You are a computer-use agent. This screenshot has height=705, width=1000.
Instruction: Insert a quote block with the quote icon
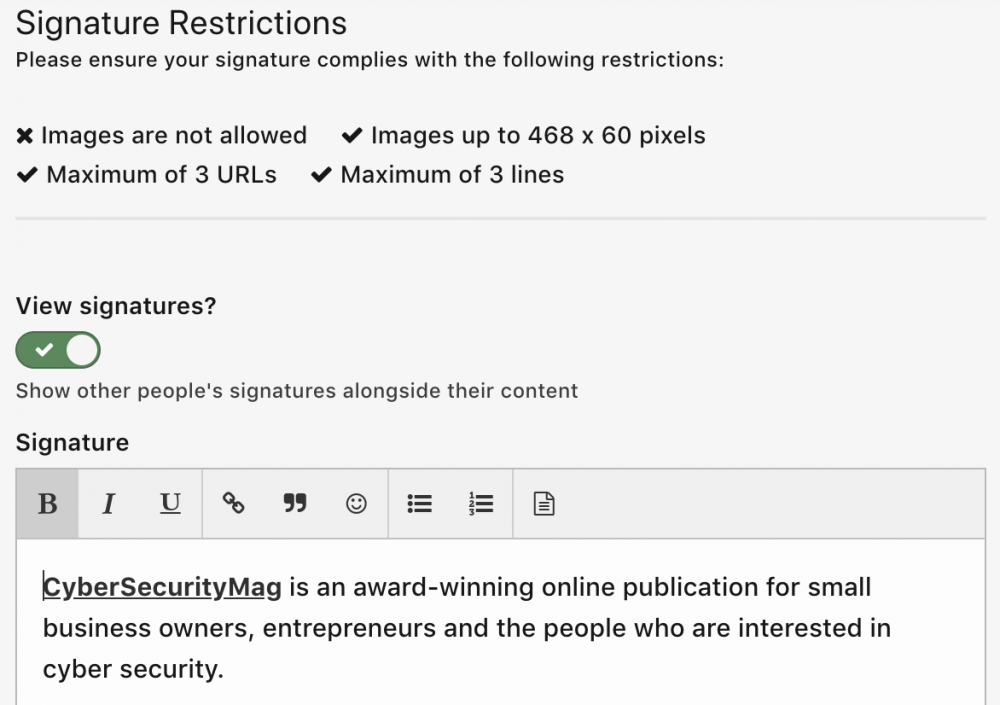pyautogui.click(x=294, y=503)
